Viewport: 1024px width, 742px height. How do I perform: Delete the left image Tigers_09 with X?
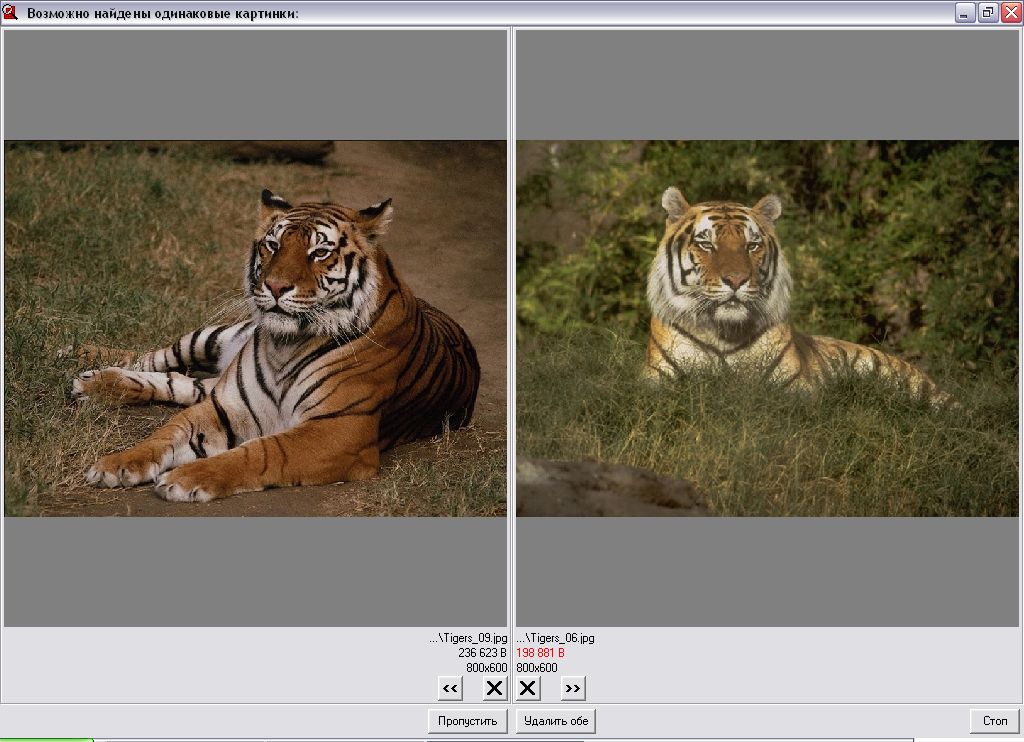[495, 688]
